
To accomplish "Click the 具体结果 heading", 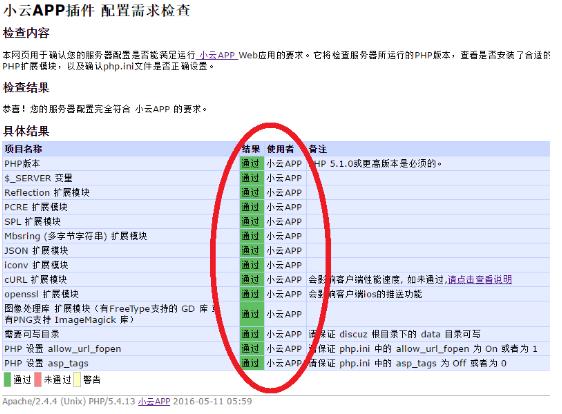I will click(26, 131).
